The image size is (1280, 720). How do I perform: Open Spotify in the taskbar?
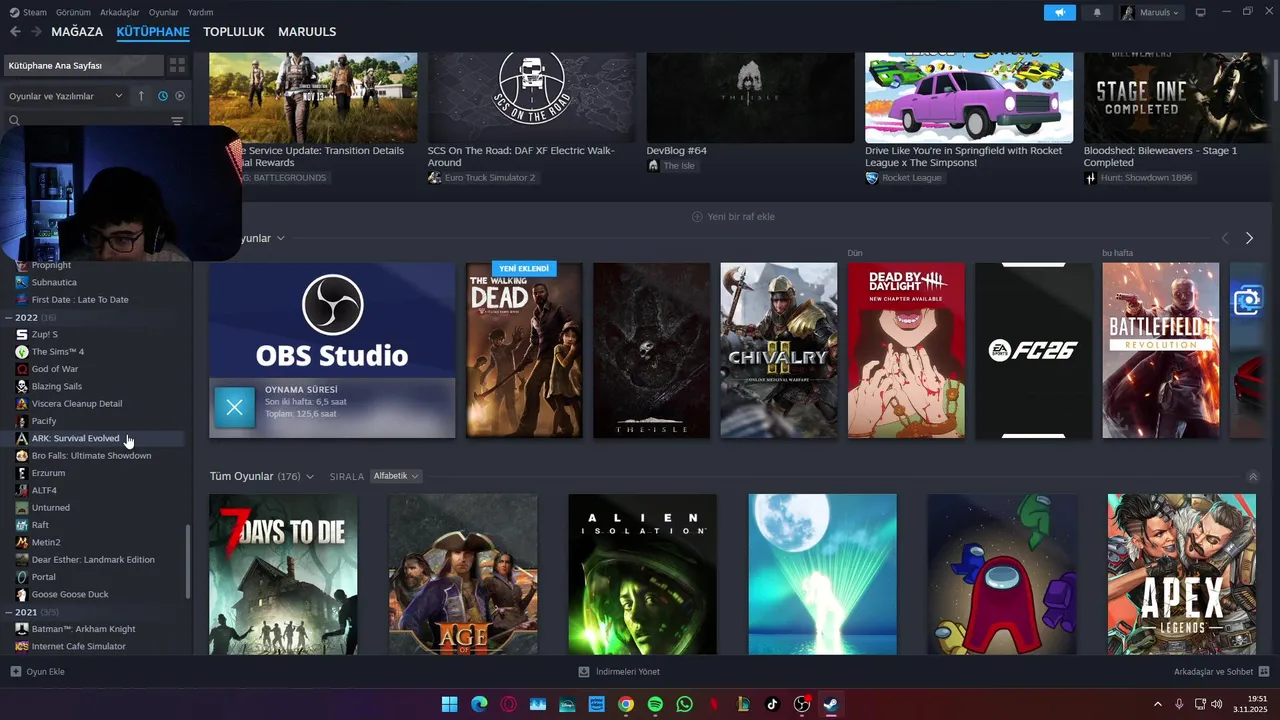pyautogui.click(x=655, y=704)
